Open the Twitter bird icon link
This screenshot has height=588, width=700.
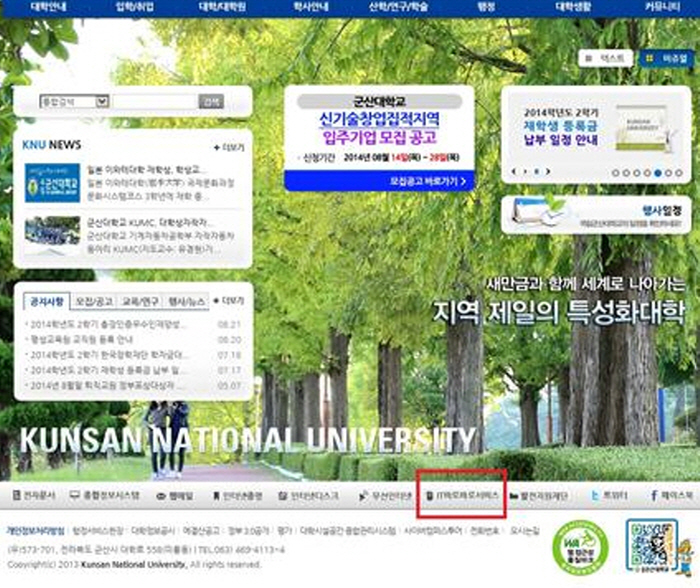point(609,495)
